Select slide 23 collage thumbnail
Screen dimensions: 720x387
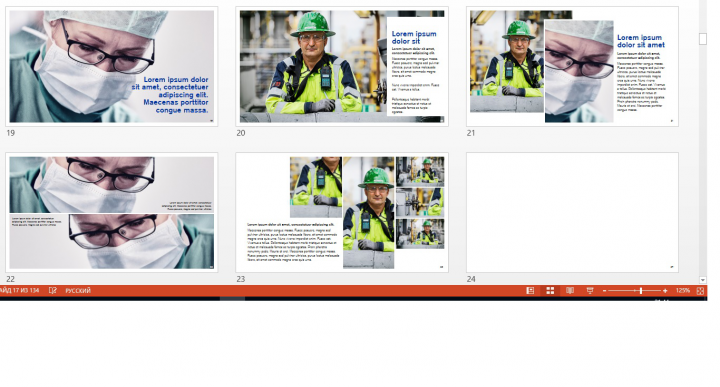pos(342,213)
